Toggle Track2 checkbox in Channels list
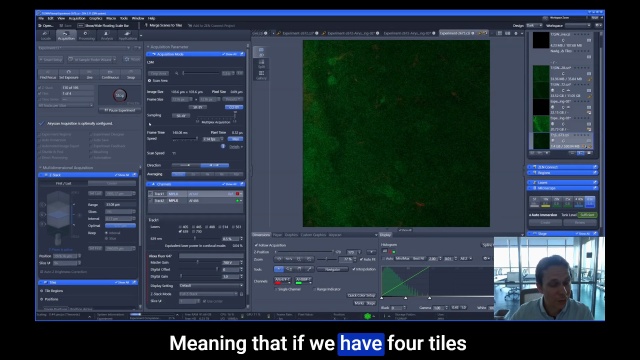 pyautogui.click(x=151, y=201)
